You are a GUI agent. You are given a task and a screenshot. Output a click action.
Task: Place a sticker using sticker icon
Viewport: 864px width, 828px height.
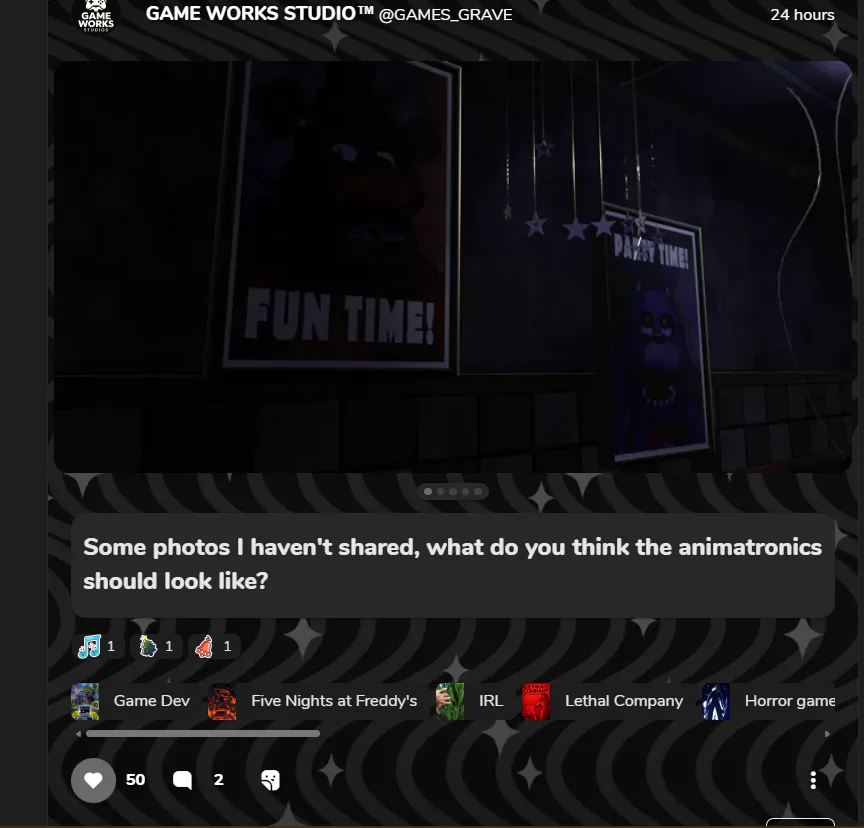[270, 780]
